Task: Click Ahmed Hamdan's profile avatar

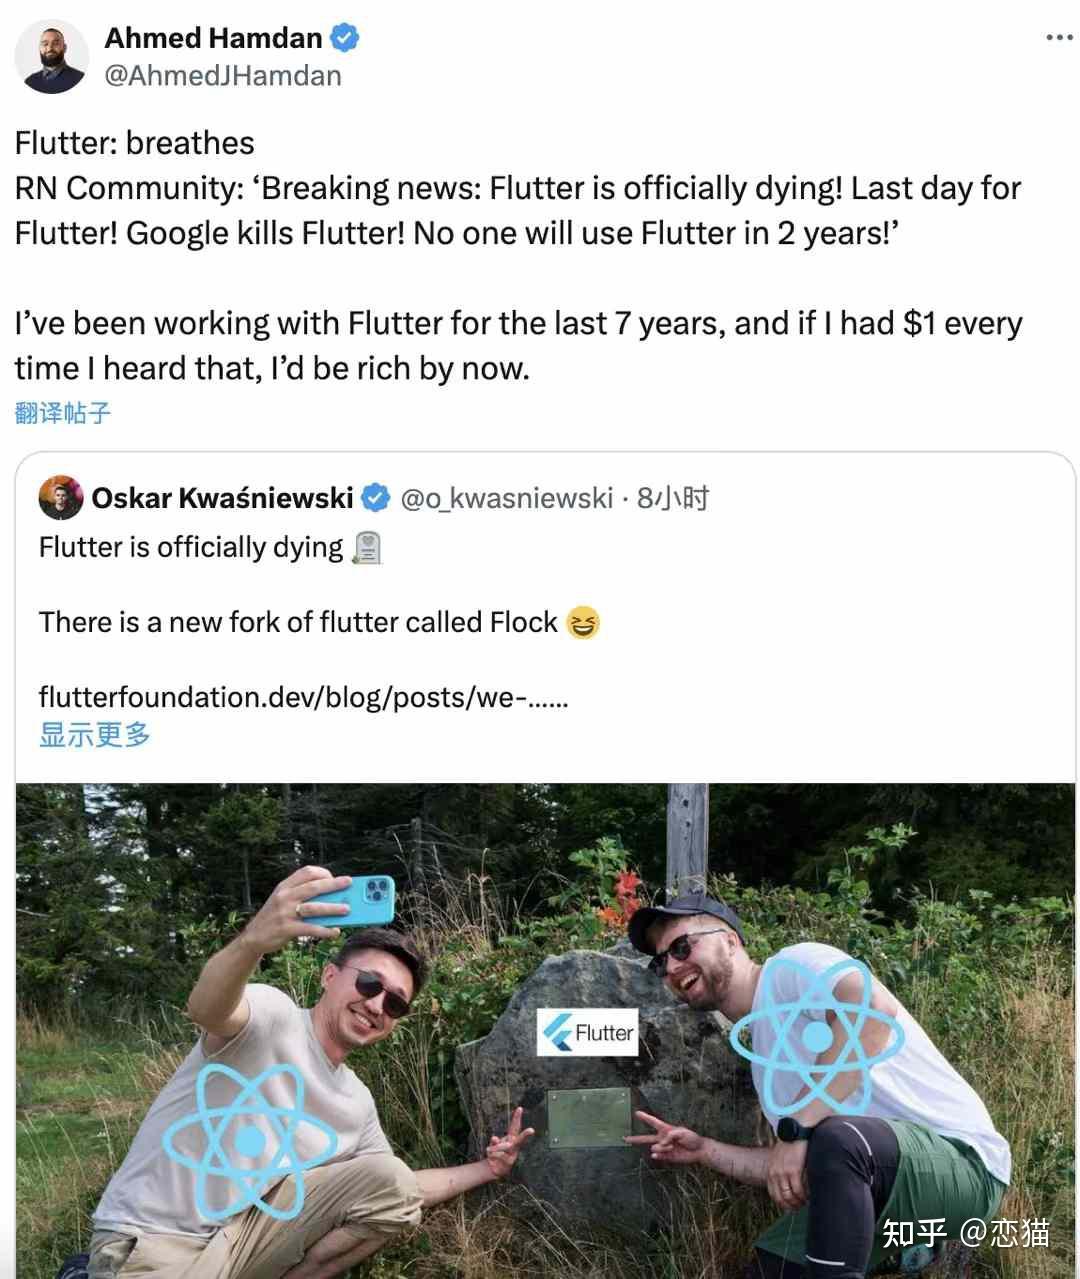Action: (x=52, y=52)
